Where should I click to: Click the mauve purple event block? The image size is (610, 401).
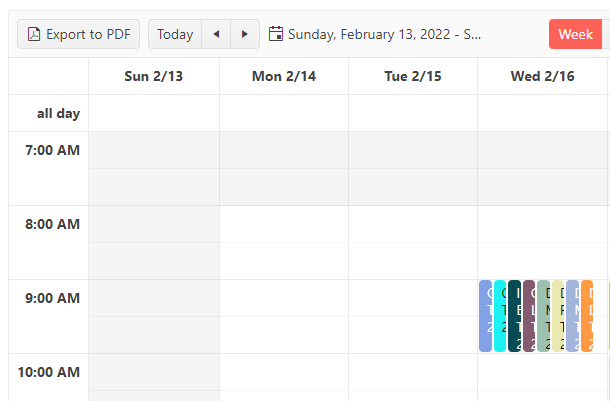tap(529, 316)
